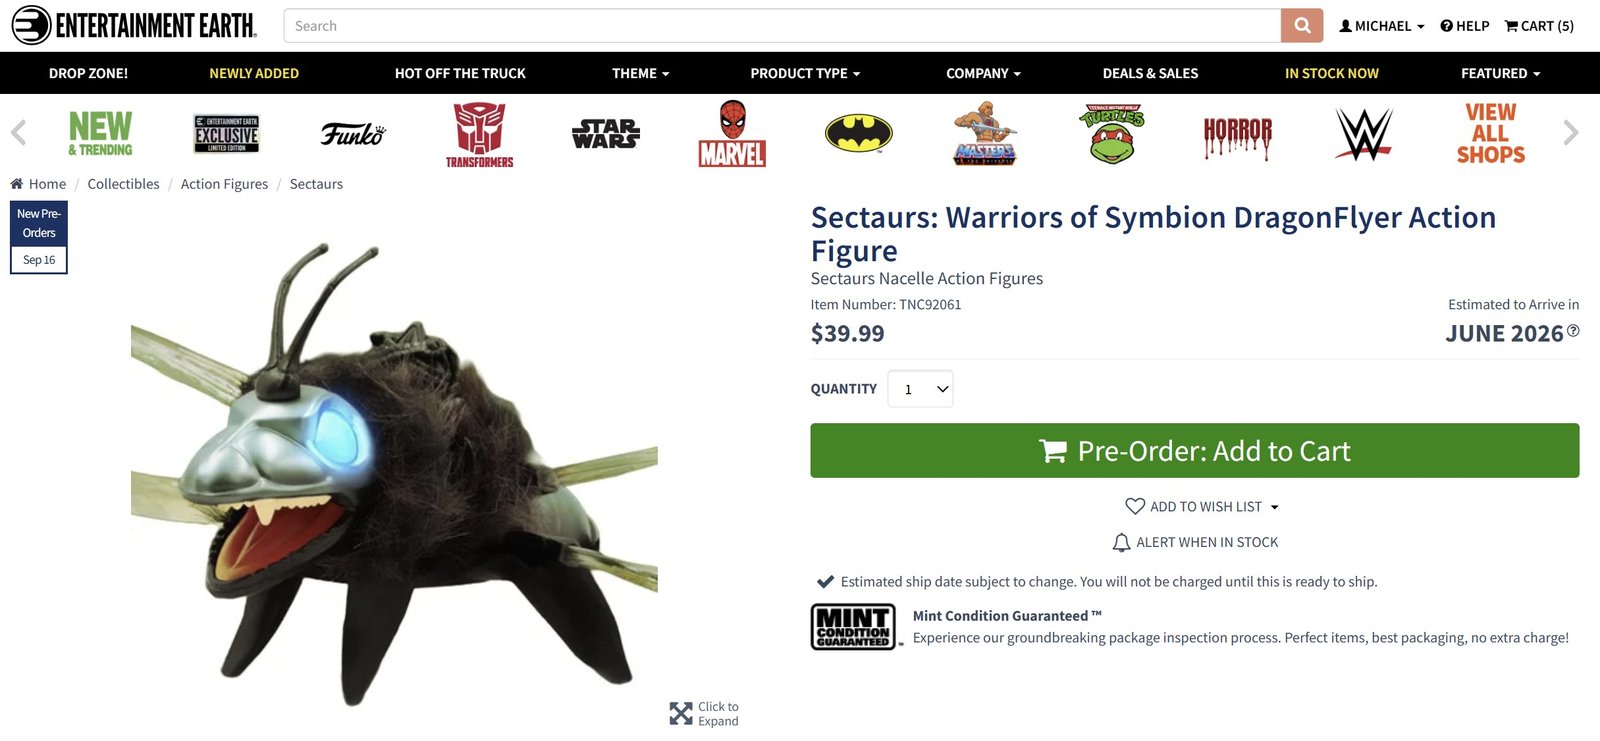The image size is (1600, 741).
Task: Open the Product Type dropdown menu
Action: click(x=805, y=72)
